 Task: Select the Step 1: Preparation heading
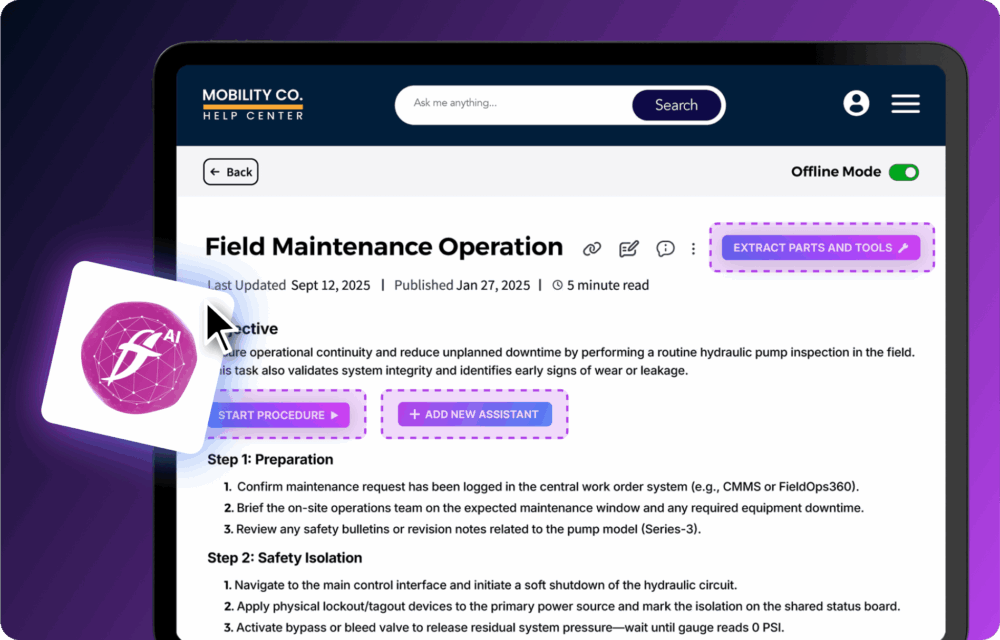270,460
